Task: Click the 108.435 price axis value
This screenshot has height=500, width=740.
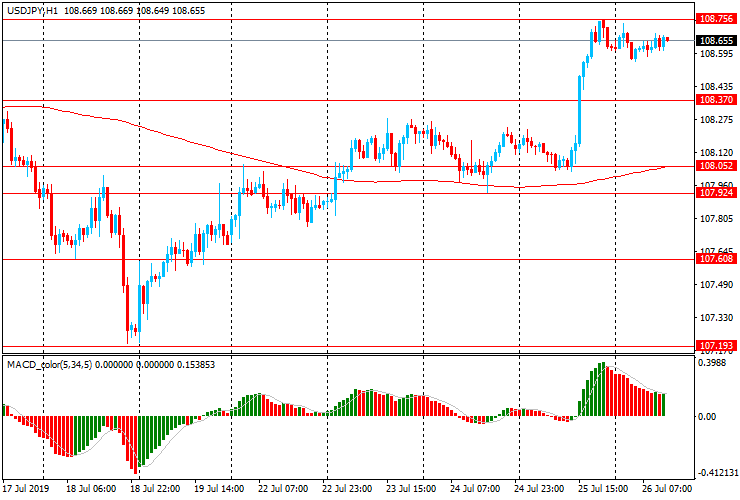Action: (716, 87)
